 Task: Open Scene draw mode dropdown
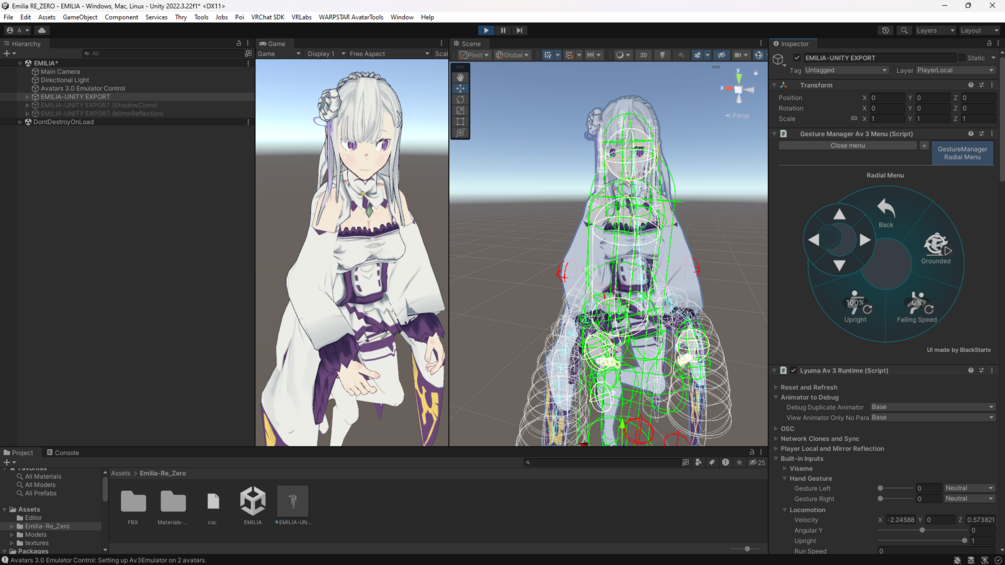click(622, 55)
